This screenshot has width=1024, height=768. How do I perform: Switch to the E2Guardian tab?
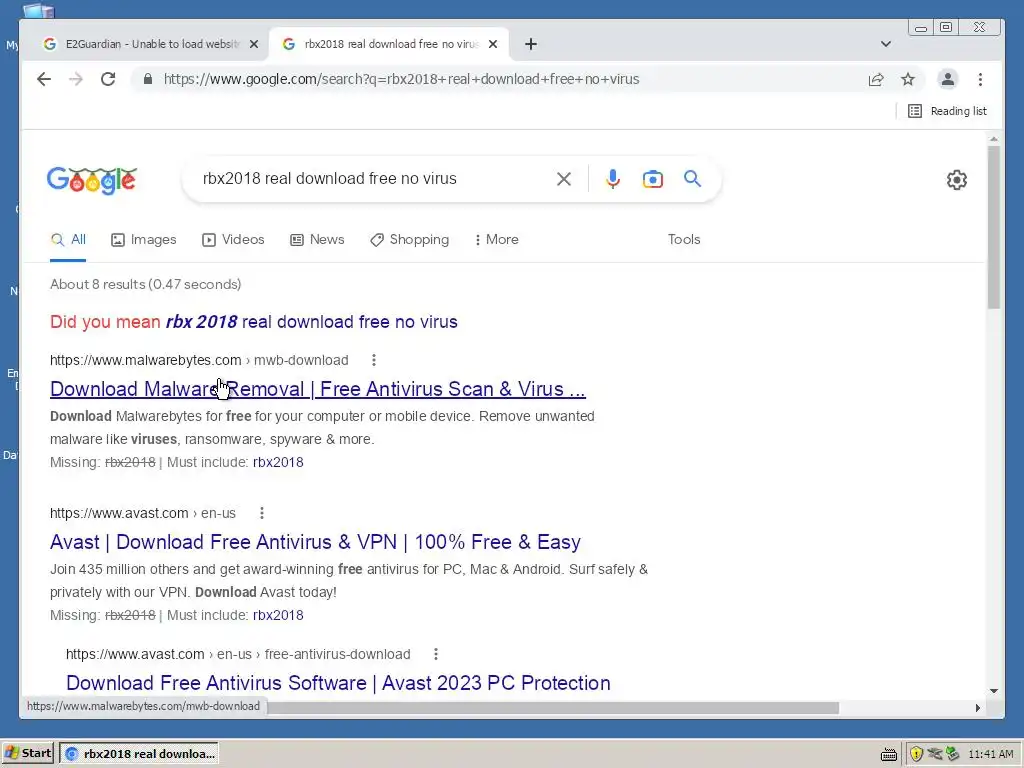point(150,44)
